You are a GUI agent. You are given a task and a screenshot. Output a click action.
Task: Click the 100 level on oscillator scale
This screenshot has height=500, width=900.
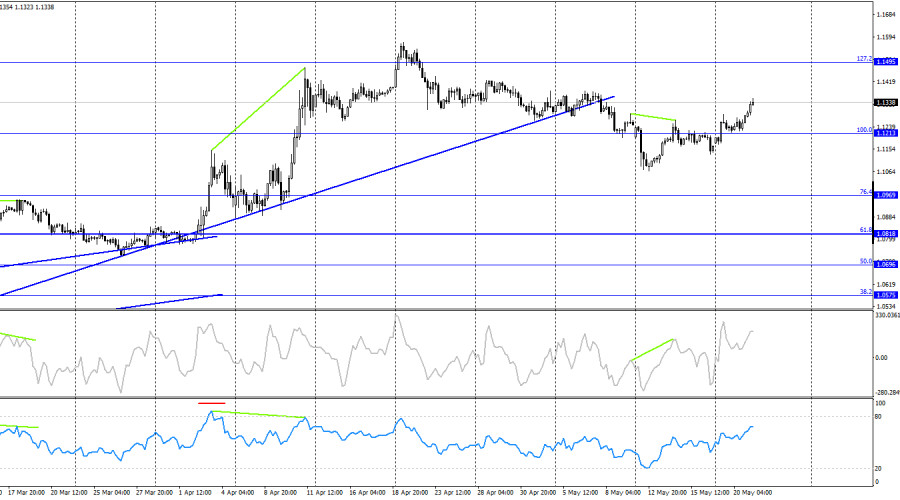pyautogui.click(x=880, y=404)
